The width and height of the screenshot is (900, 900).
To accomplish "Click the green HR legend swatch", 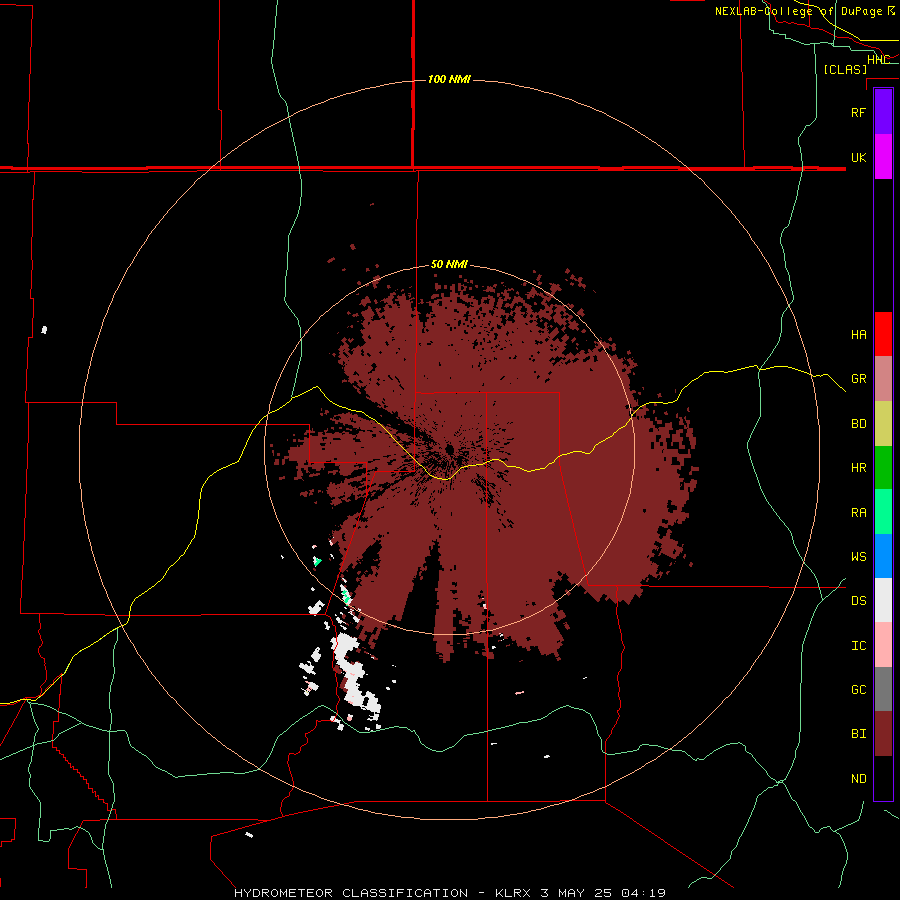I will 883,468.
